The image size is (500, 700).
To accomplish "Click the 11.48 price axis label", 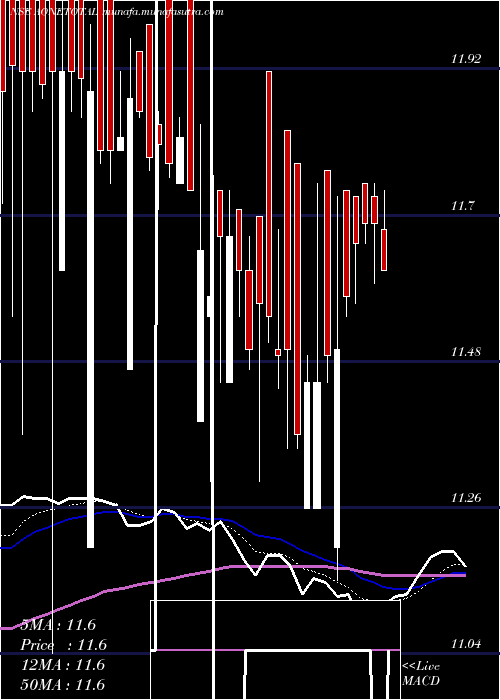I will pos(466,351).
